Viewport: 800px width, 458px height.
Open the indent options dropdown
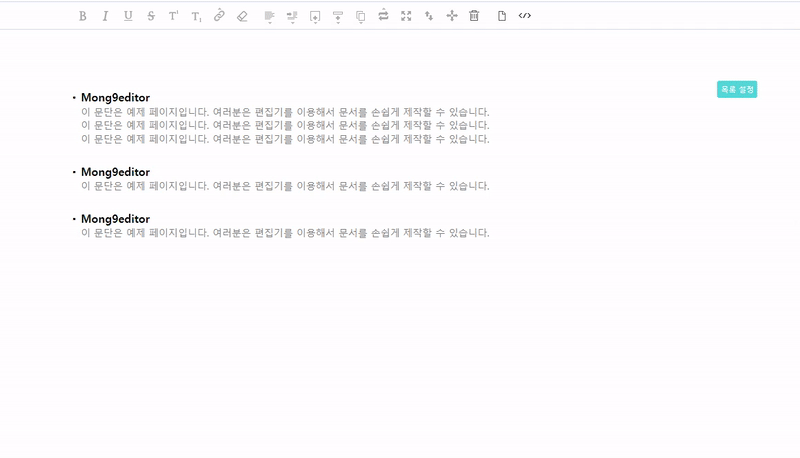tap(292, 16)
